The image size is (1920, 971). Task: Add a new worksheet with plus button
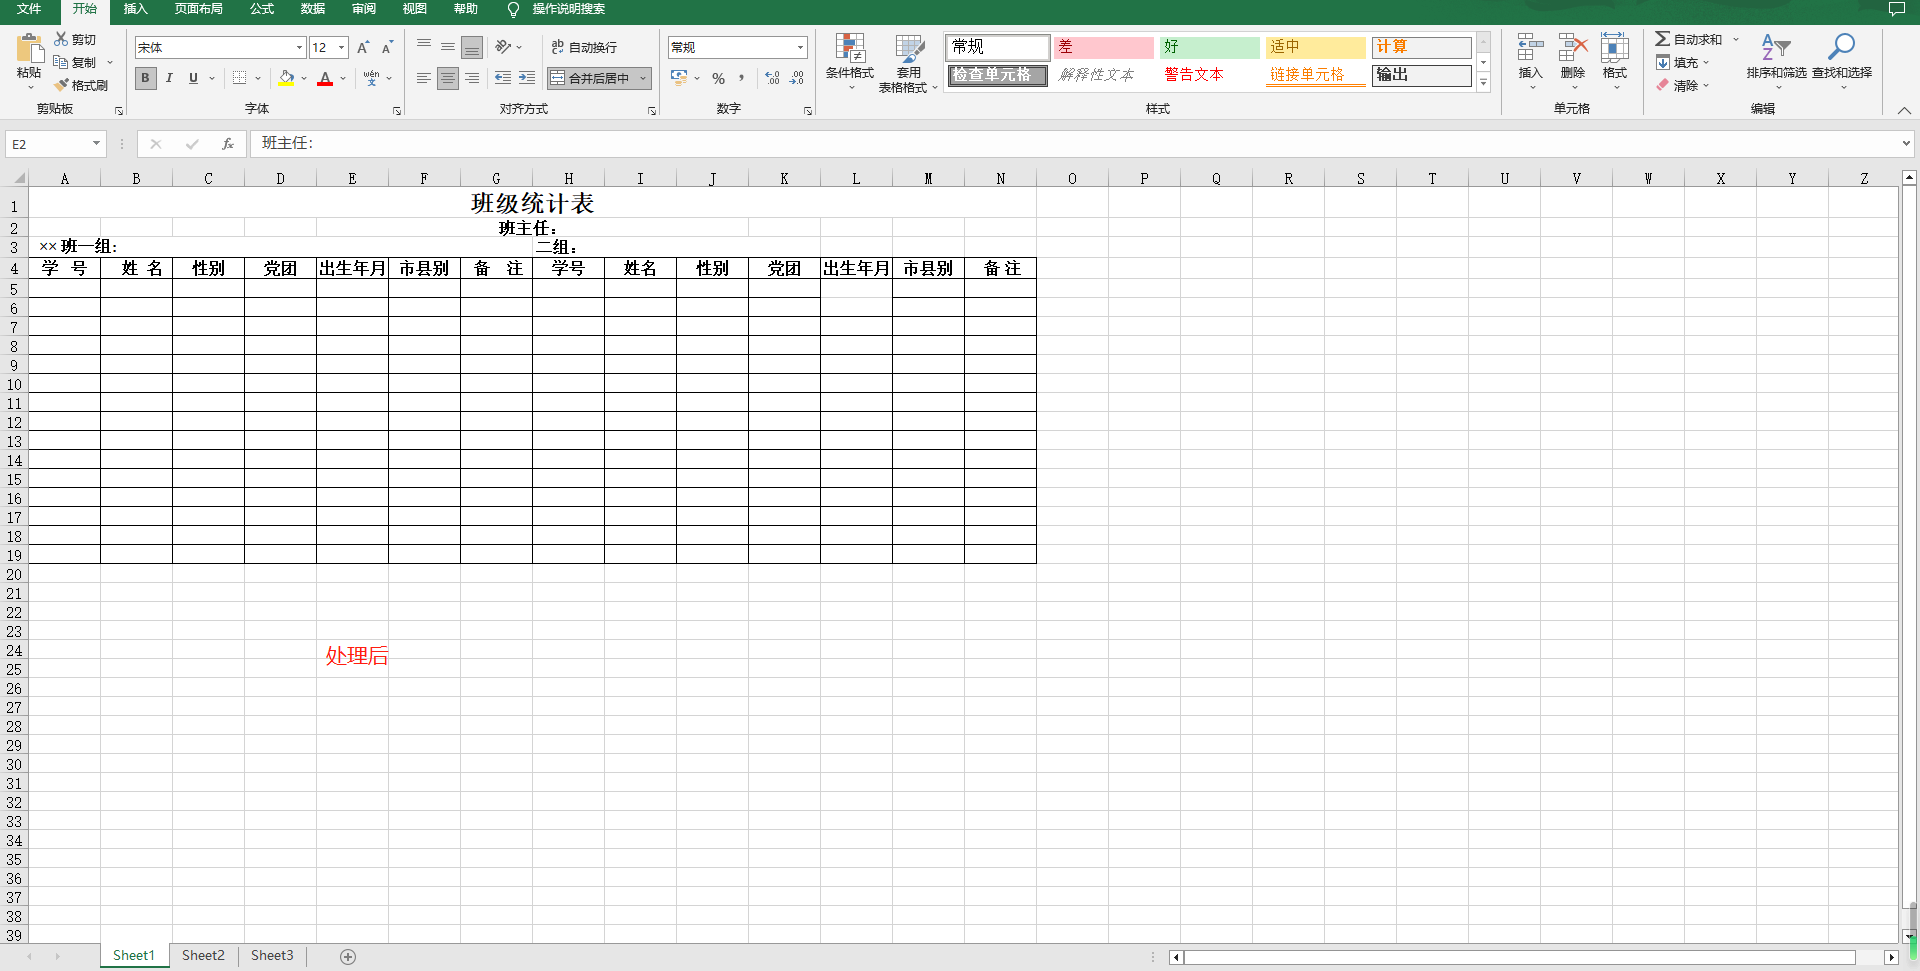pos(348,956)
